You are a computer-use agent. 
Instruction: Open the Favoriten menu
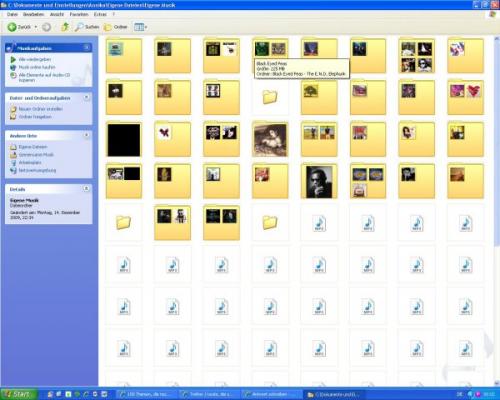tap(79, 14)
